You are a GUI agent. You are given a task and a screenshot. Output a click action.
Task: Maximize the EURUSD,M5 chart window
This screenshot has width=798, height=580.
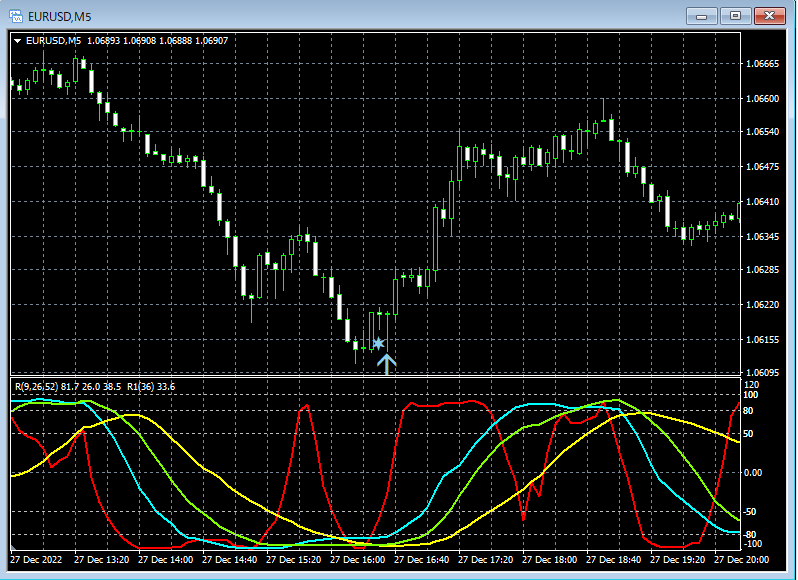pyautogui.click(x=735, y=16)
